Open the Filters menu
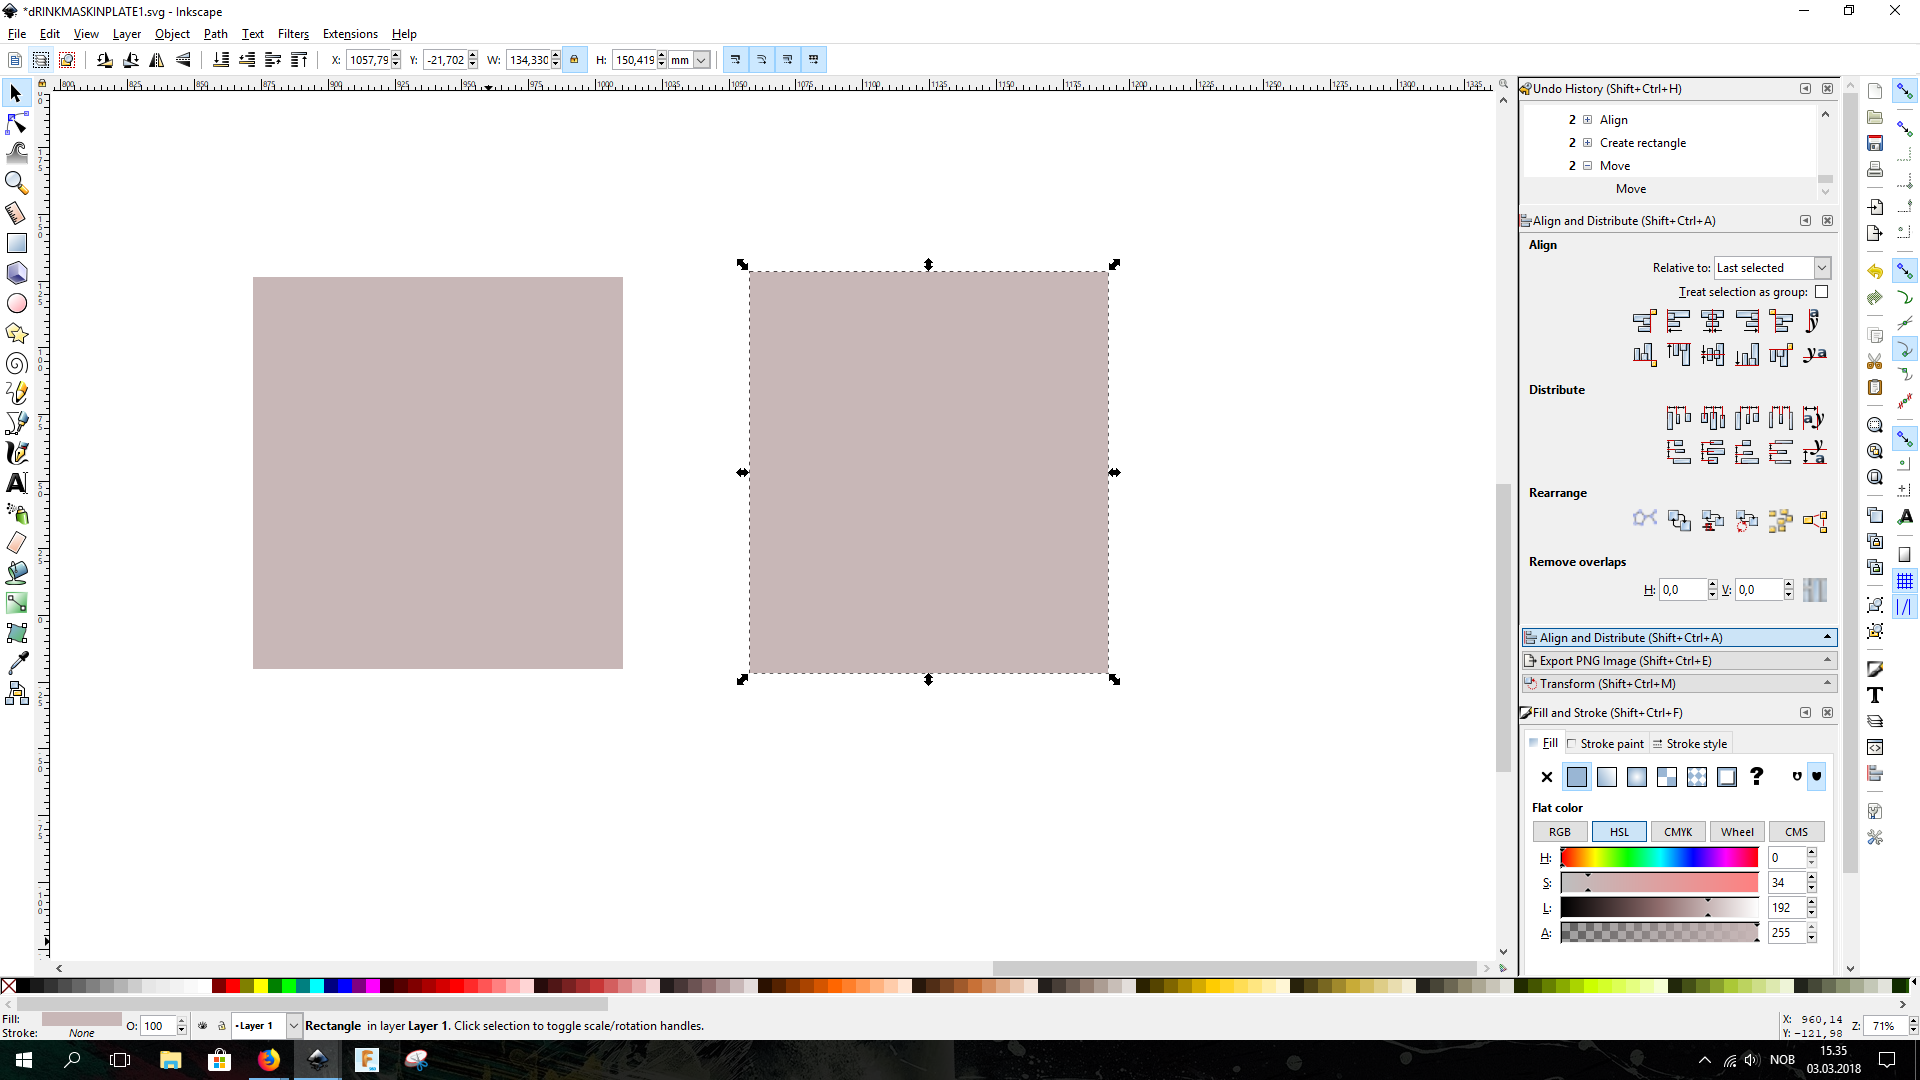This screenshot has width=1920, height=1080. coord(293,34)
